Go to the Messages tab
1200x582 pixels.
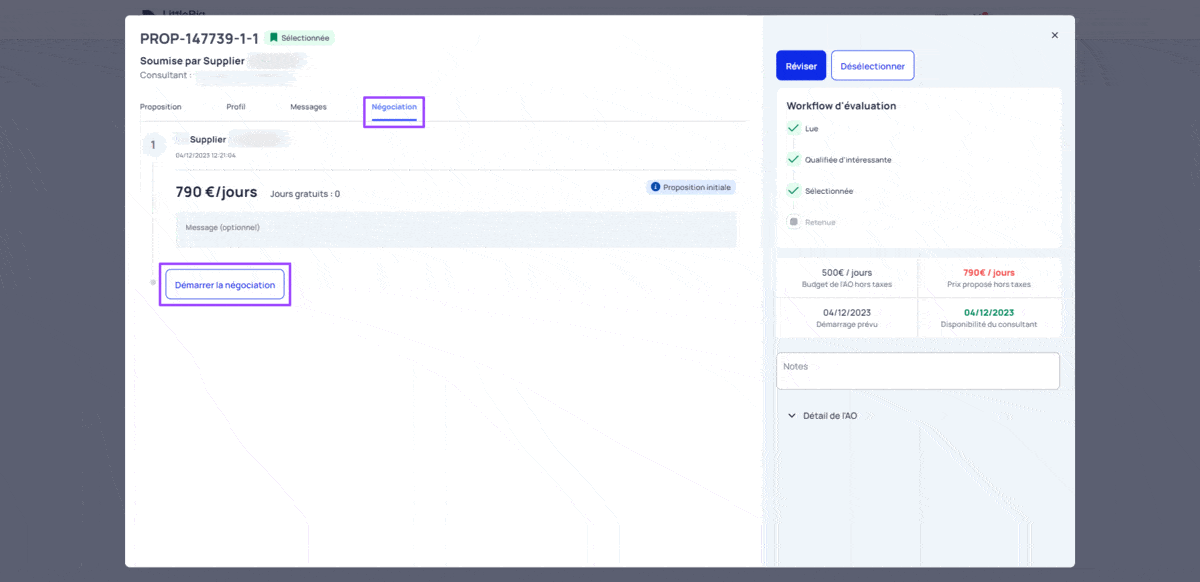click(308, 107)
